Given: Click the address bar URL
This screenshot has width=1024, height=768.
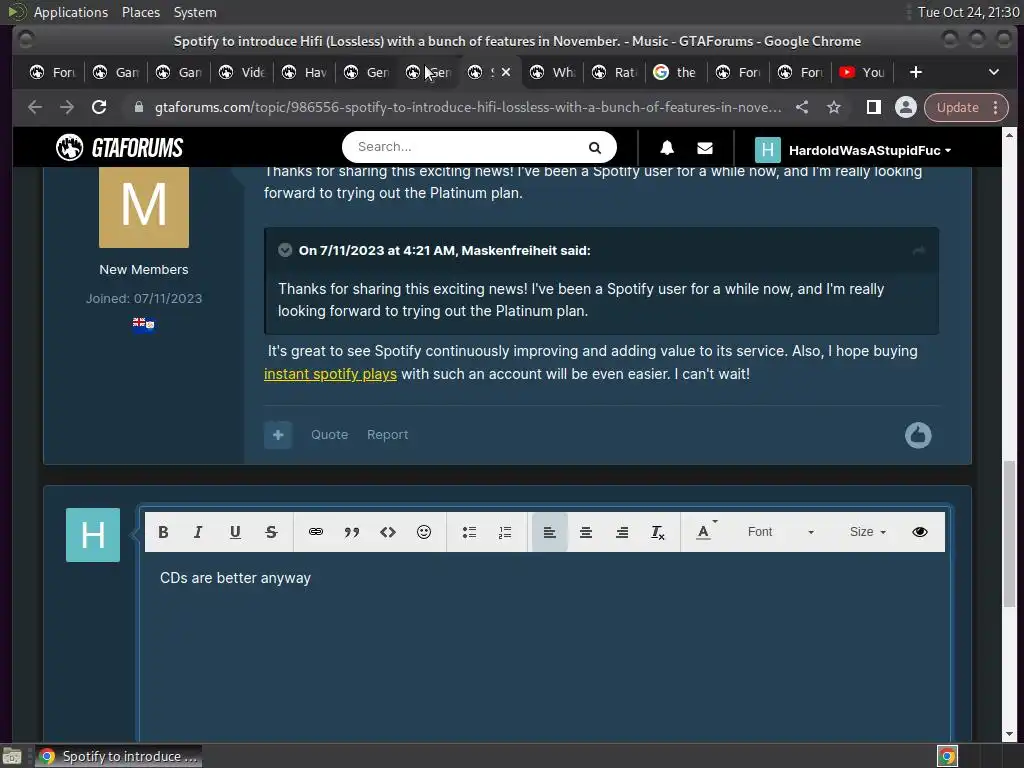Looking at the screenshot, I should pyautogui.click(x=468, y=107).
